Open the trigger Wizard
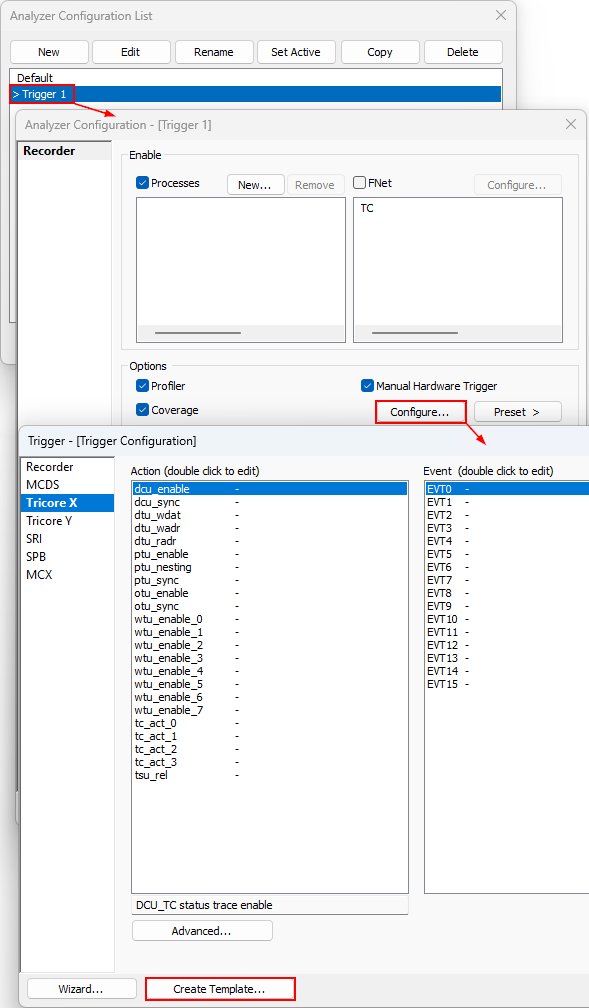 coord(81,989)
